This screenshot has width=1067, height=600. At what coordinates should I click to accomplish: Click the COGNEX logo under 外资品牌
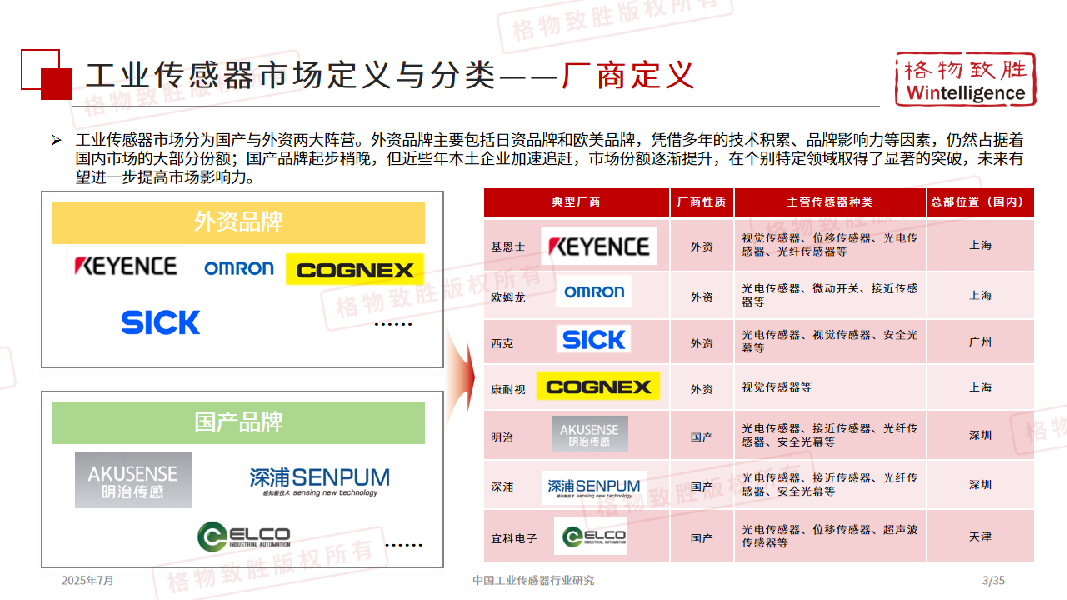tap(355, 269)
